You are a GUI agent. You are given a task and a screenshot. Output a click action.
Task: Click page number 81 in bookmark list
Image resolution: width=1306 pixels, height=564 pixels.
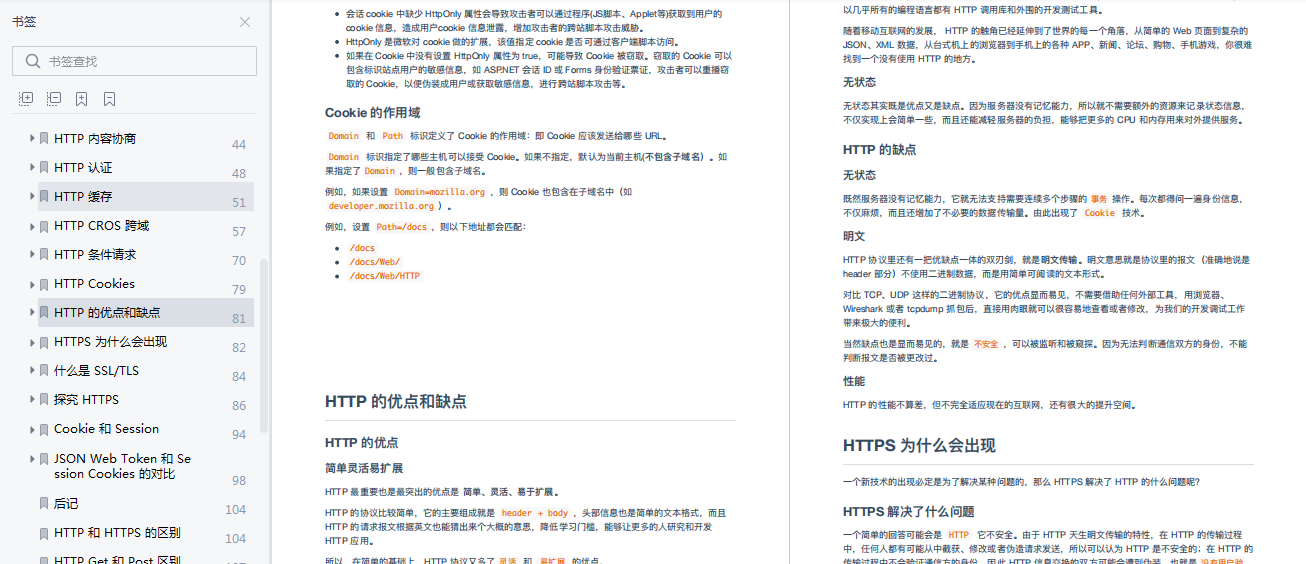pyautogui.click(x=239, y=319)
